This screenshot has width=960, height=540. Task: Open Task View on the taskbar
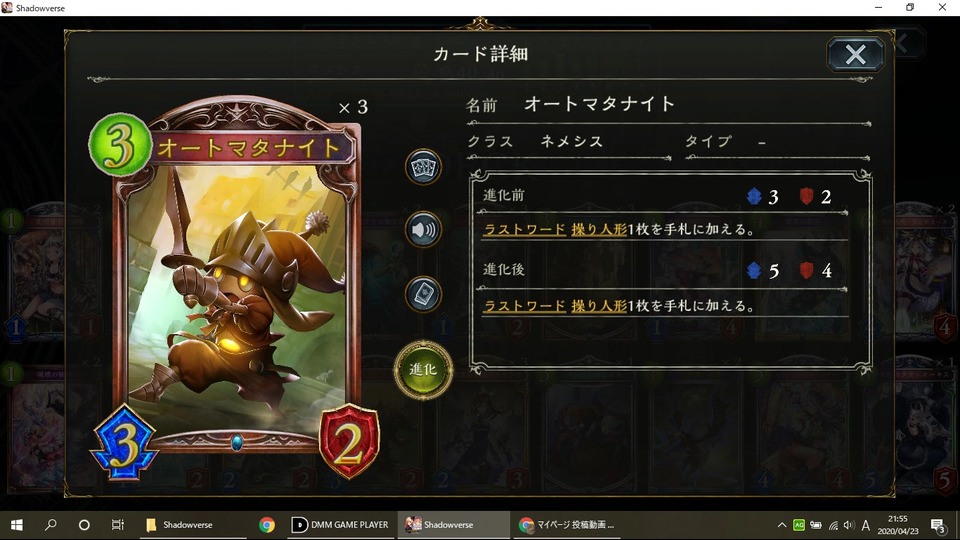(118, 525)
